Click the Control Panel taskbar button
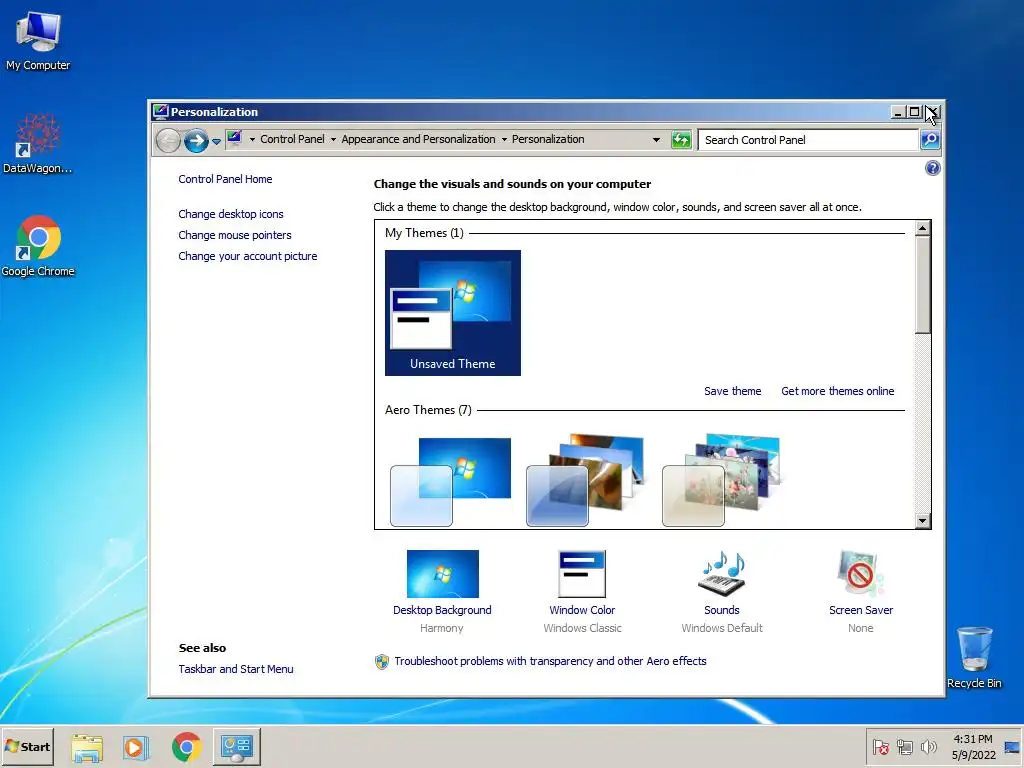 pos(236,746)
